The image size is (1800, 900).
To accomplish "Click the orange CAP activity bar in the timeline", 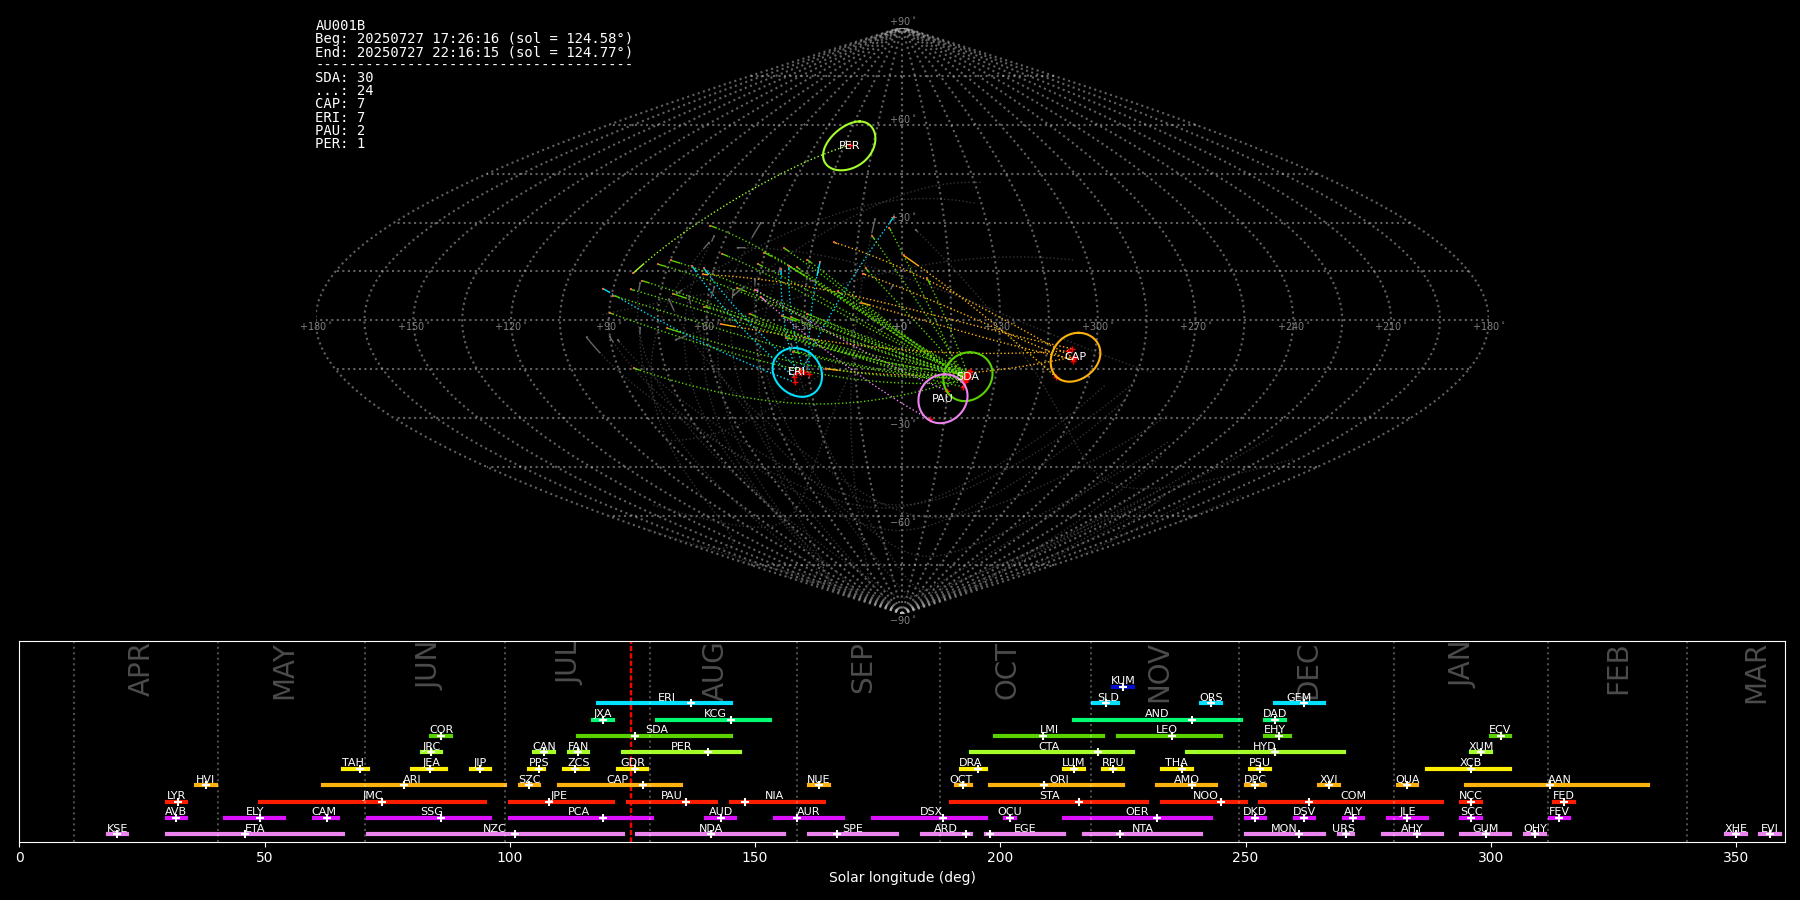I will coord(620,785).
